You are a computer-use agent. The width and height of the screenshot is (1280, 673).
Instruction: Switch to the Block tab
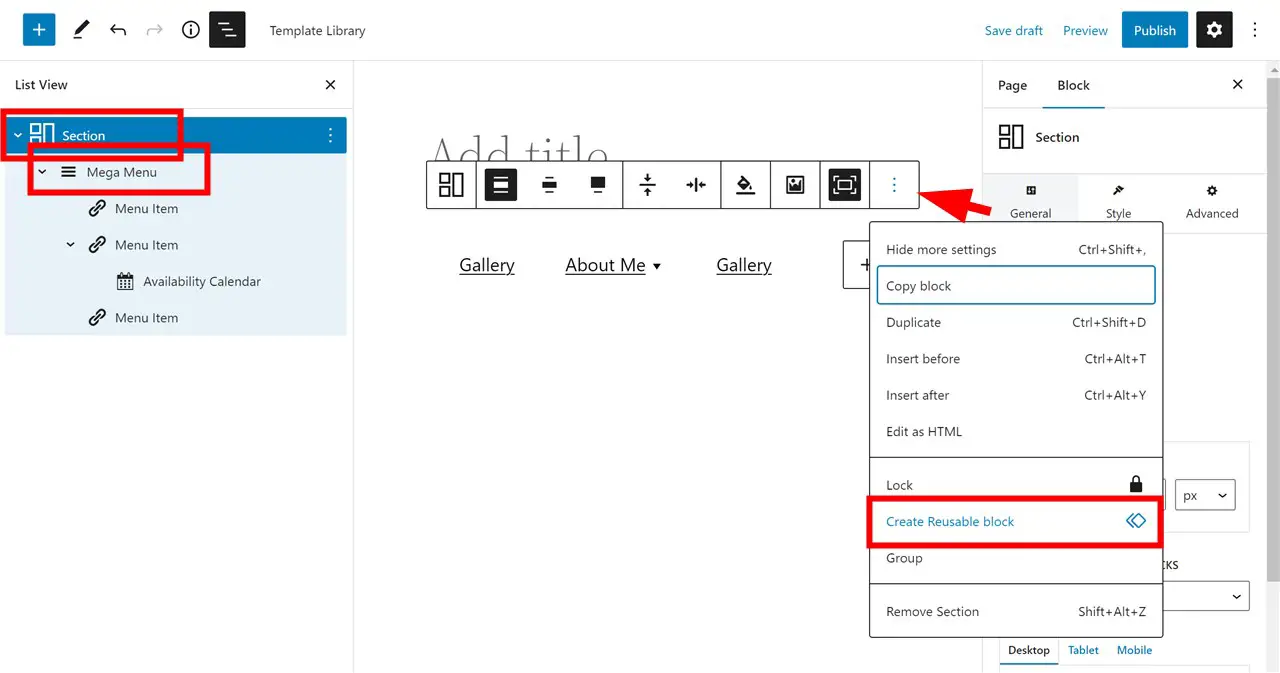pyautogui.click(x=1073, y=85)
